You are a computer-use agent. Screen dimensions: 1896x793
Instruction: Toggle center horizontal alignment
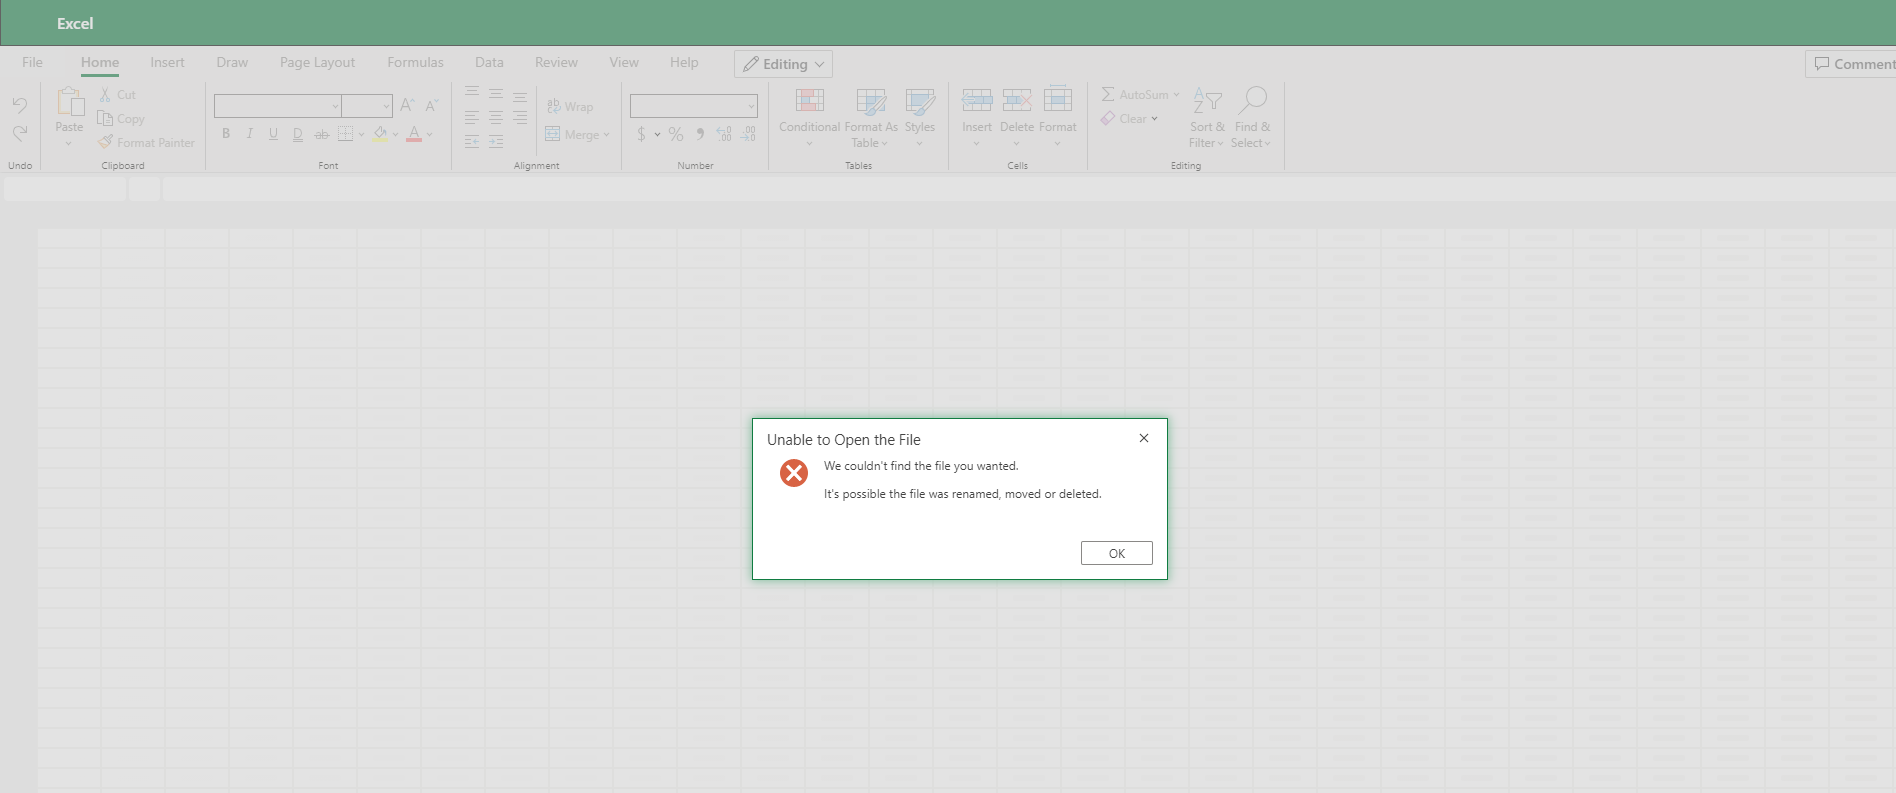[496, 118]
